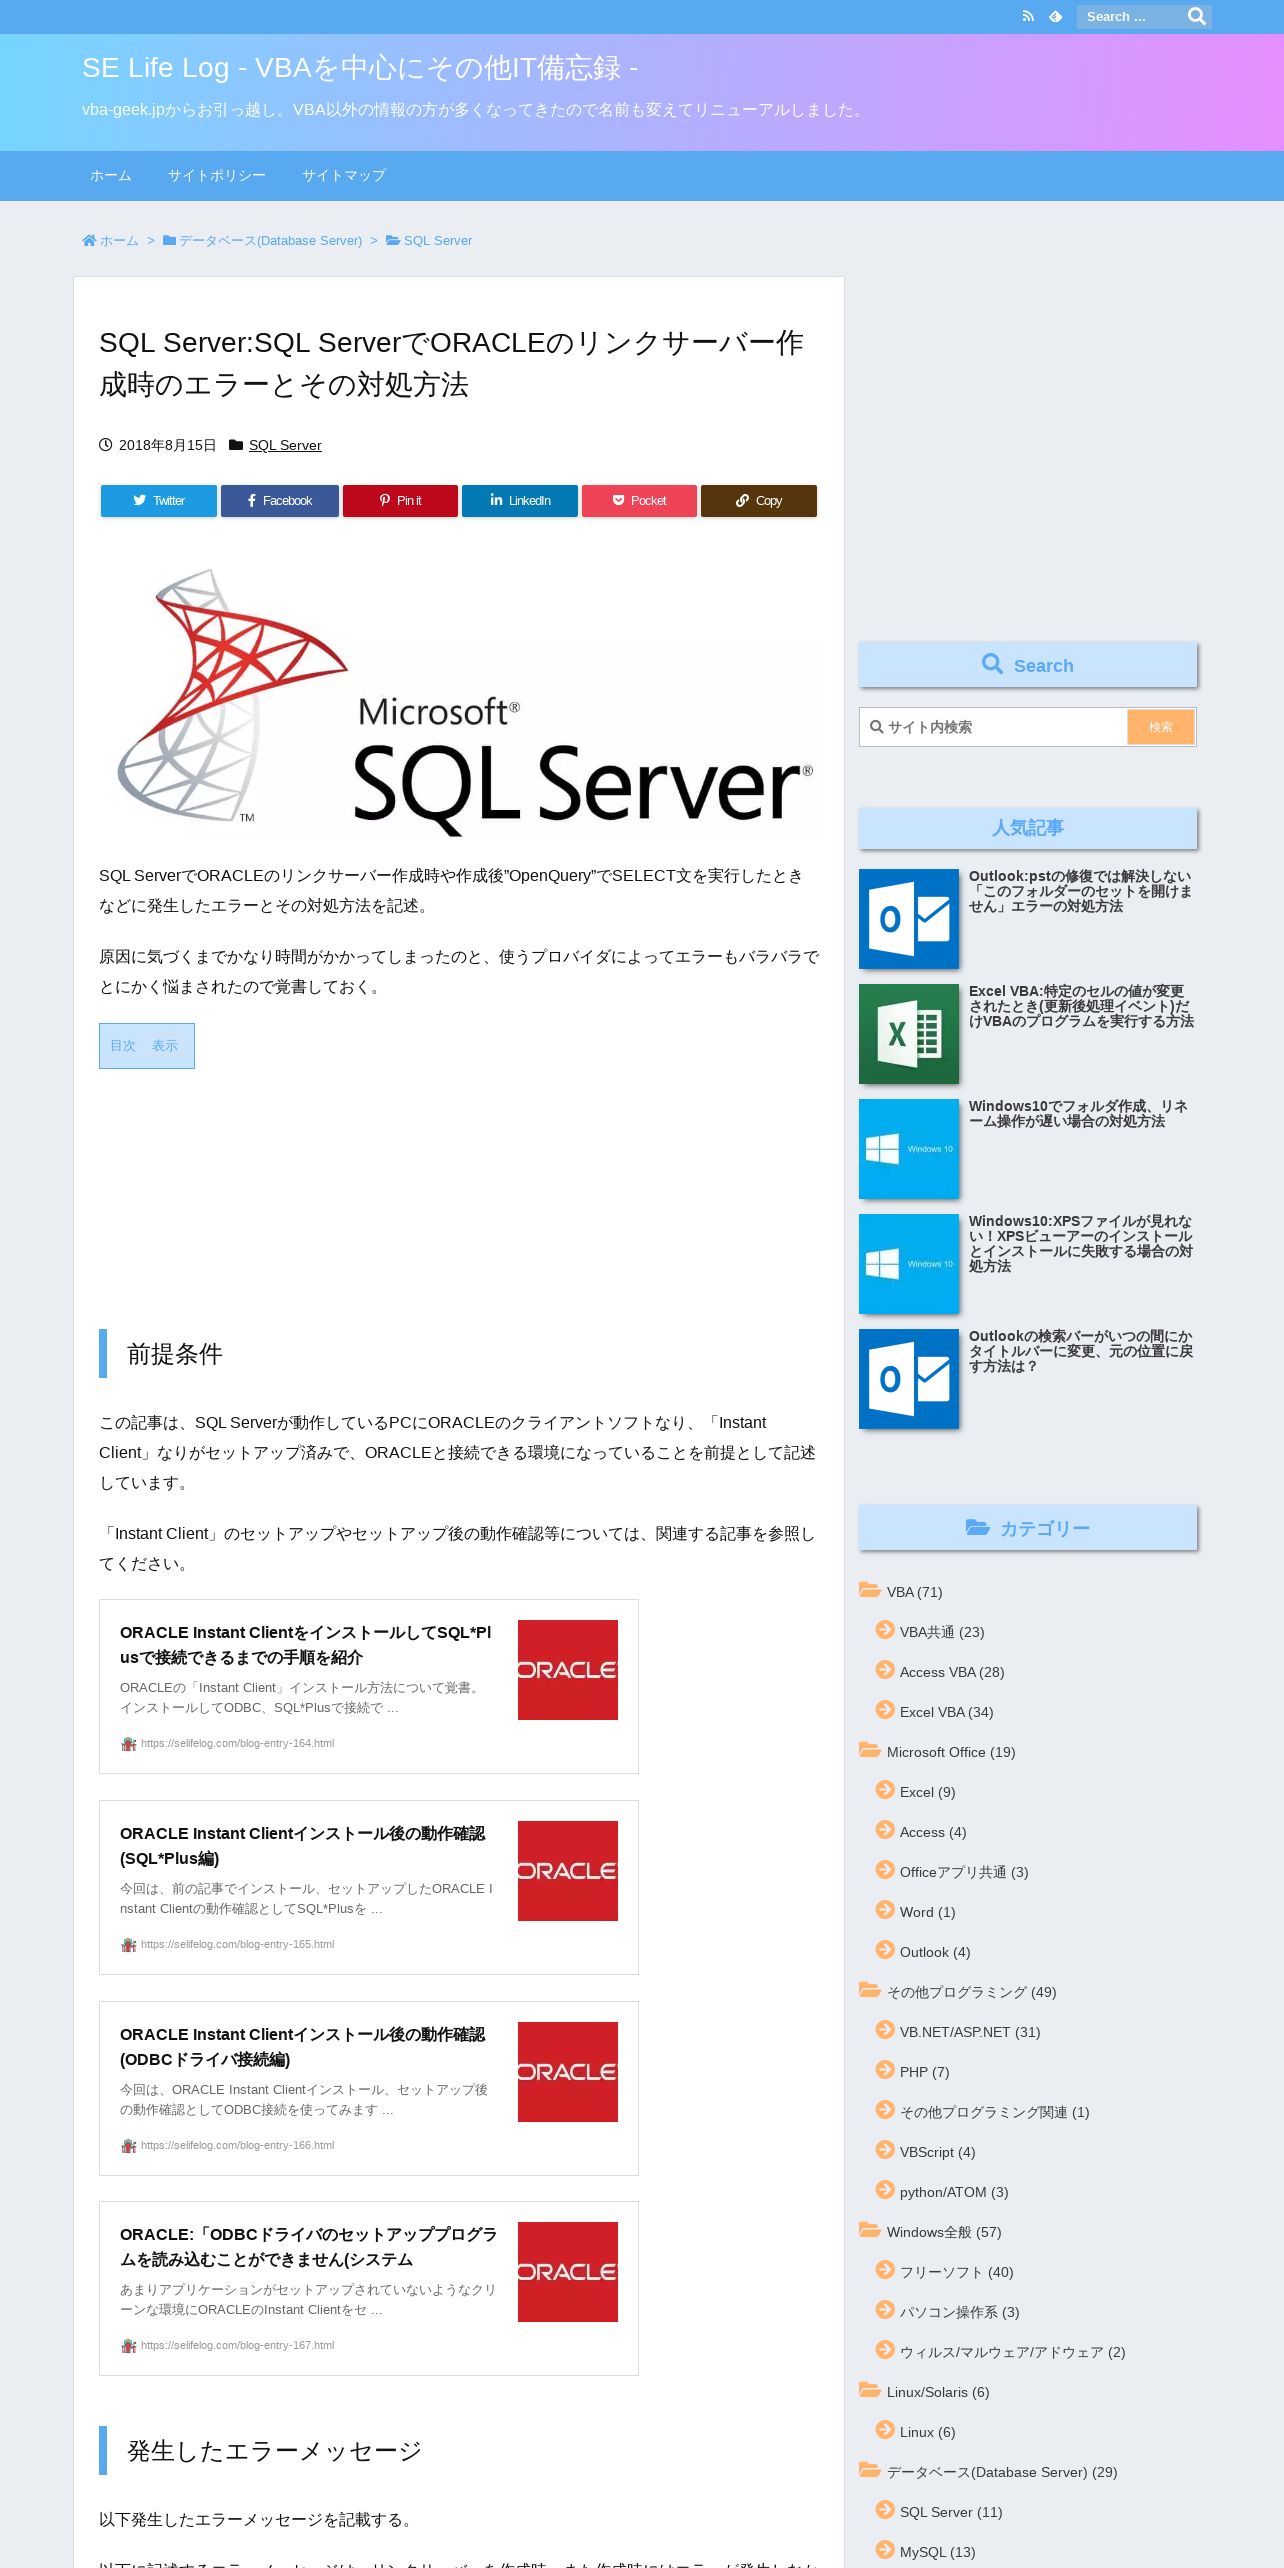The image size is (1284, 2568).
Task: Click the underlined SQL Server category beside the date
Action: click(285, 445)
